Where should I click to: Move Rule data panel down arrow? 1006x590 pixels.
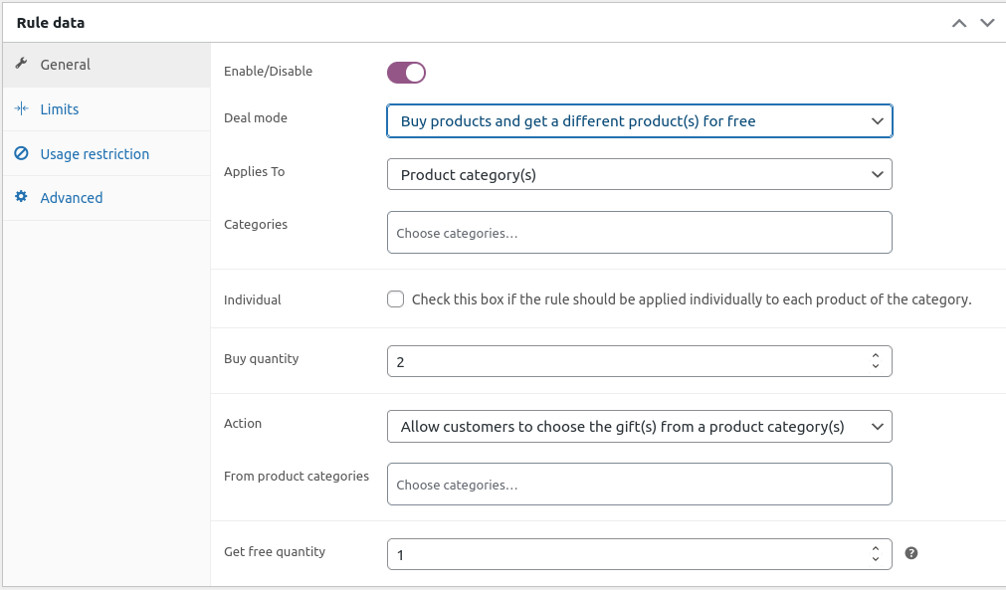pos(987,23)
